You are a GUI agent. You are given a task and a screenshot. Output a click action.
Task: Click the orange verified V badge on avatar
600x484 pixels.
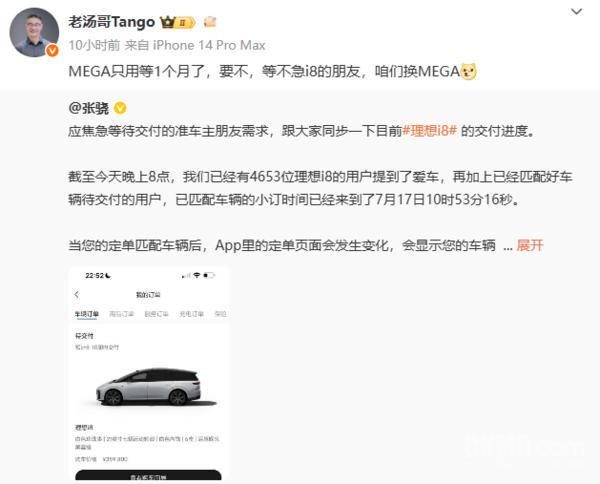pos(52,51)
